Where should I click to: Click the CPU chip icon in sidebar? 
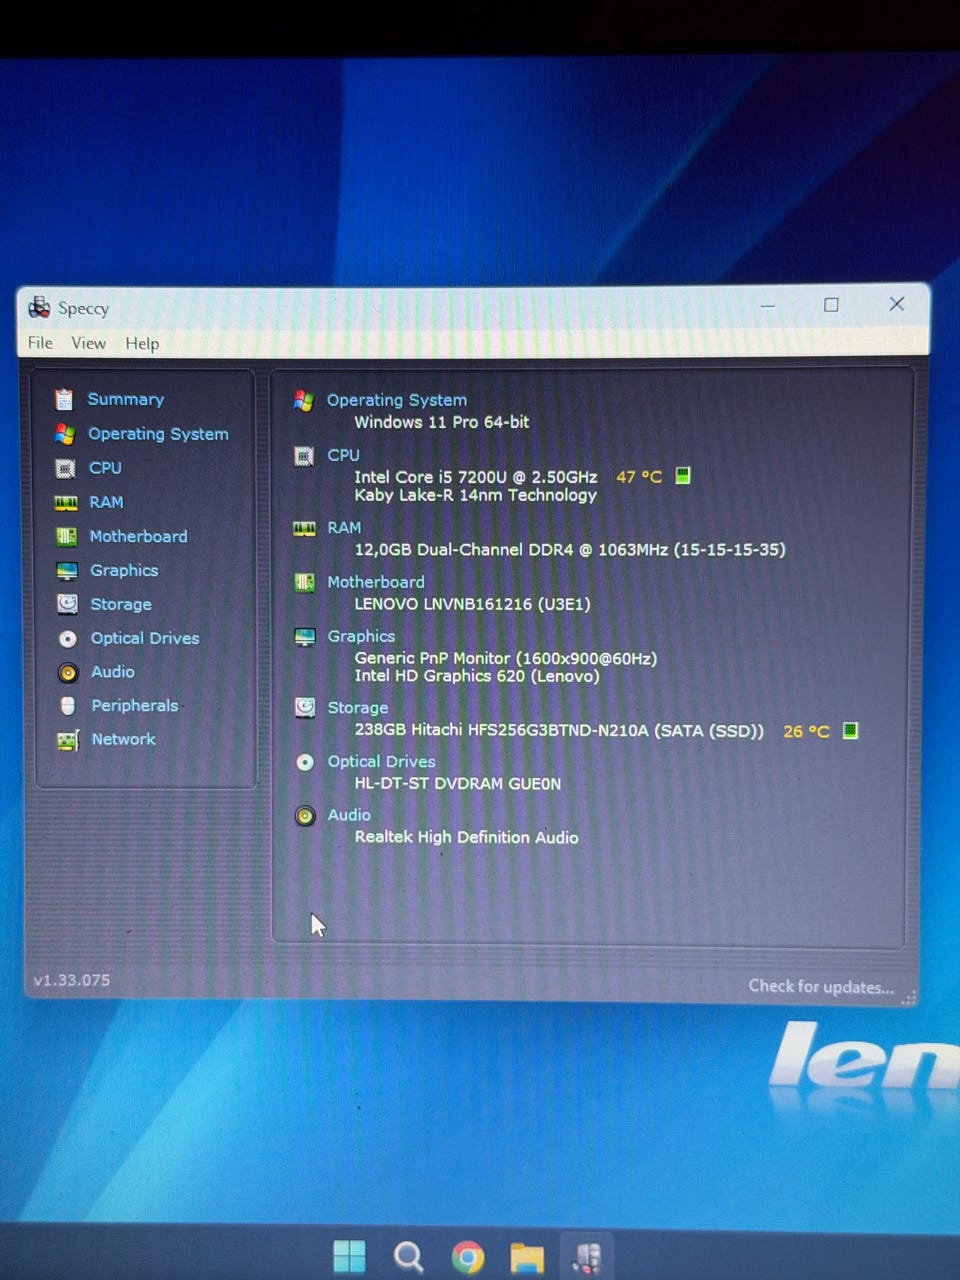click(x=65, y=468)
